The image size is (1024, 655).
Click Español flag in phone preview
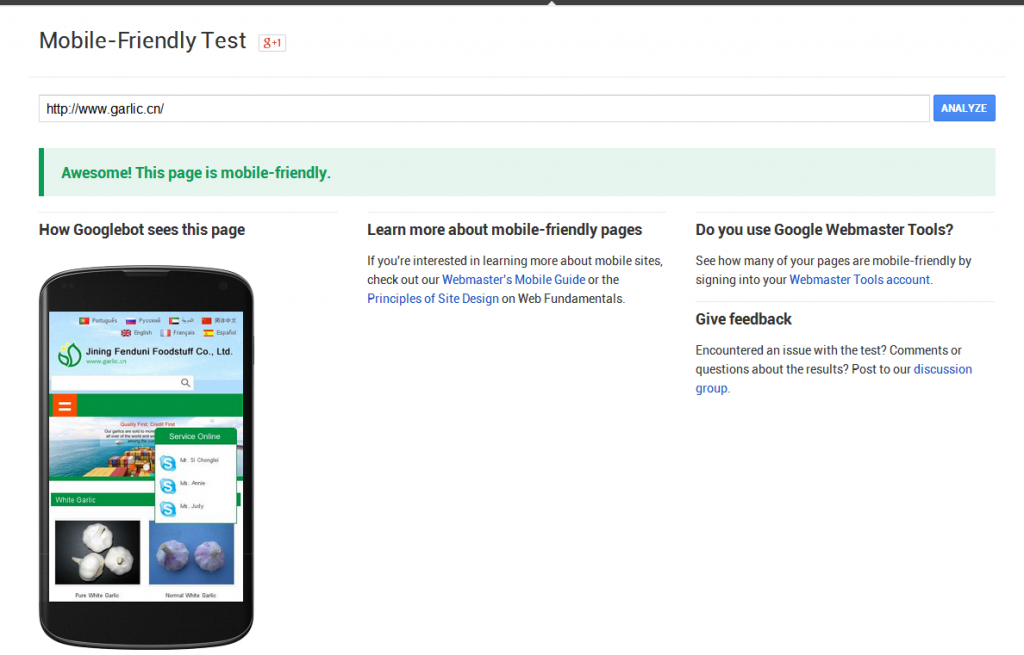pos(208,333)
